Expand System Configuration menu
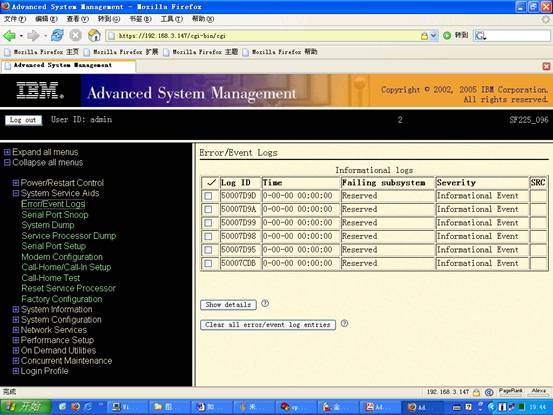 click(x=16, y=319)
